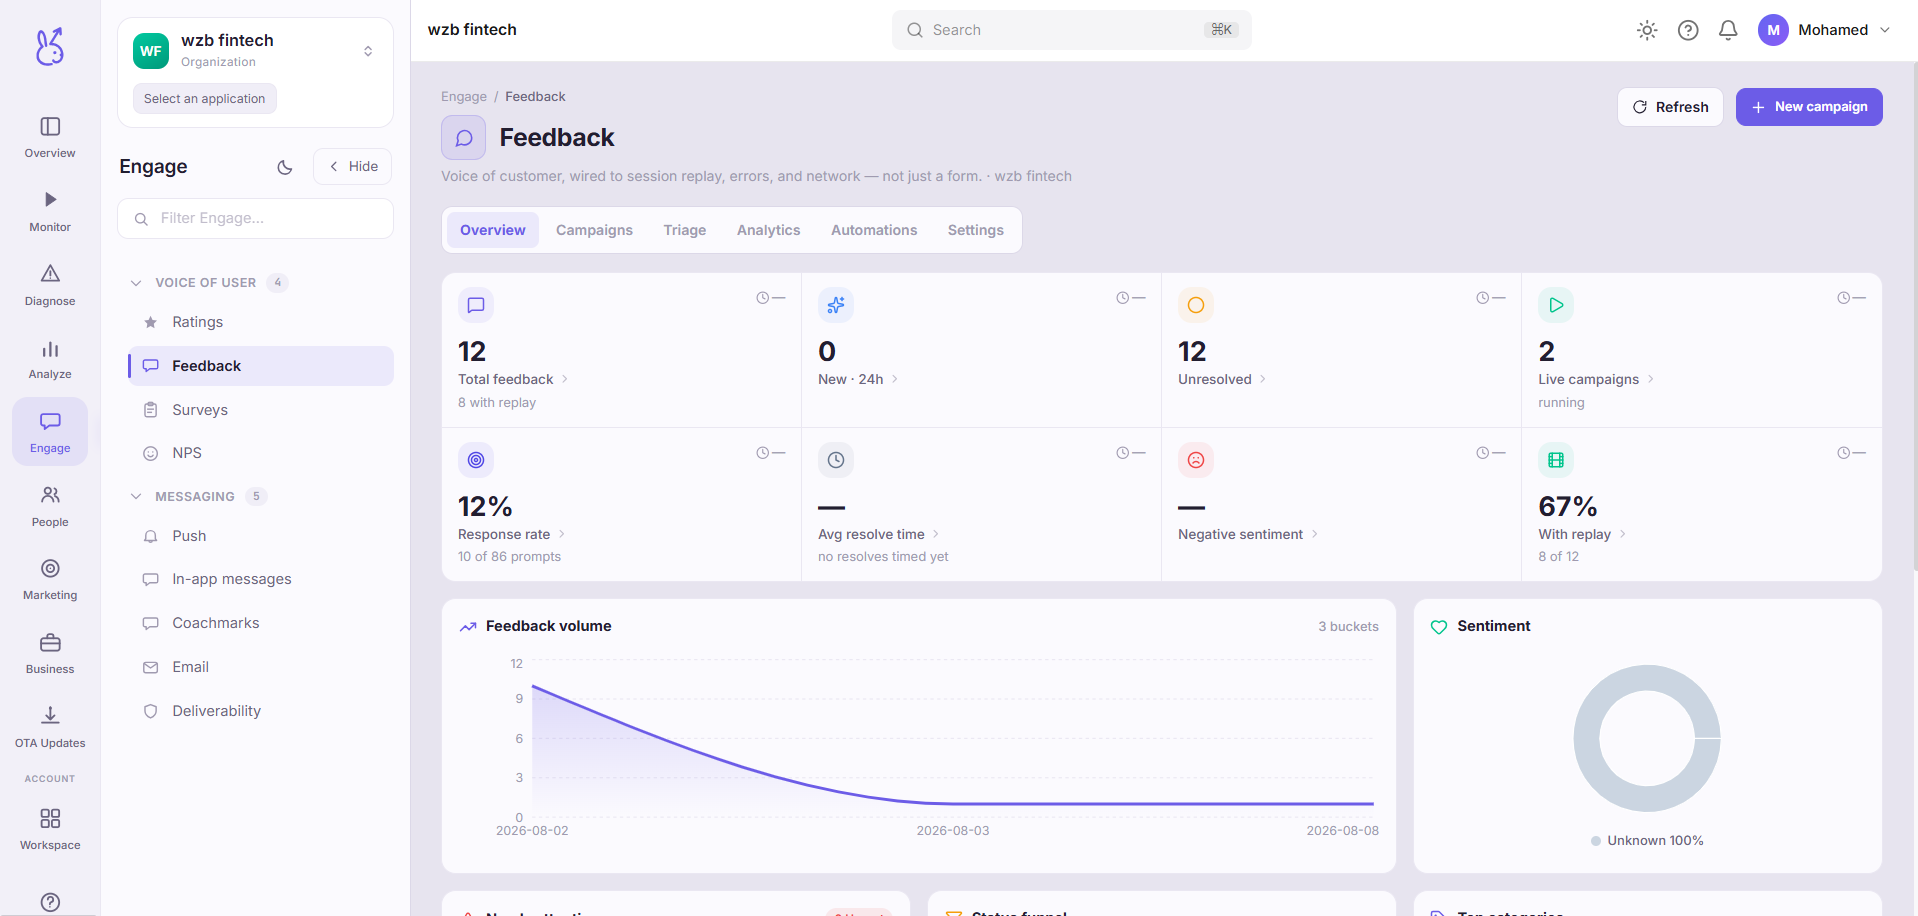Open the Response rate details link

pyautogui.click(x=512, y=535)
